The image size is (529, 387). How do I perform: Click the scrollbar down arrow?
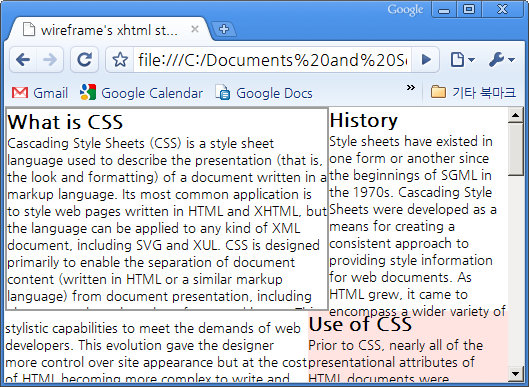coord(515,374)
